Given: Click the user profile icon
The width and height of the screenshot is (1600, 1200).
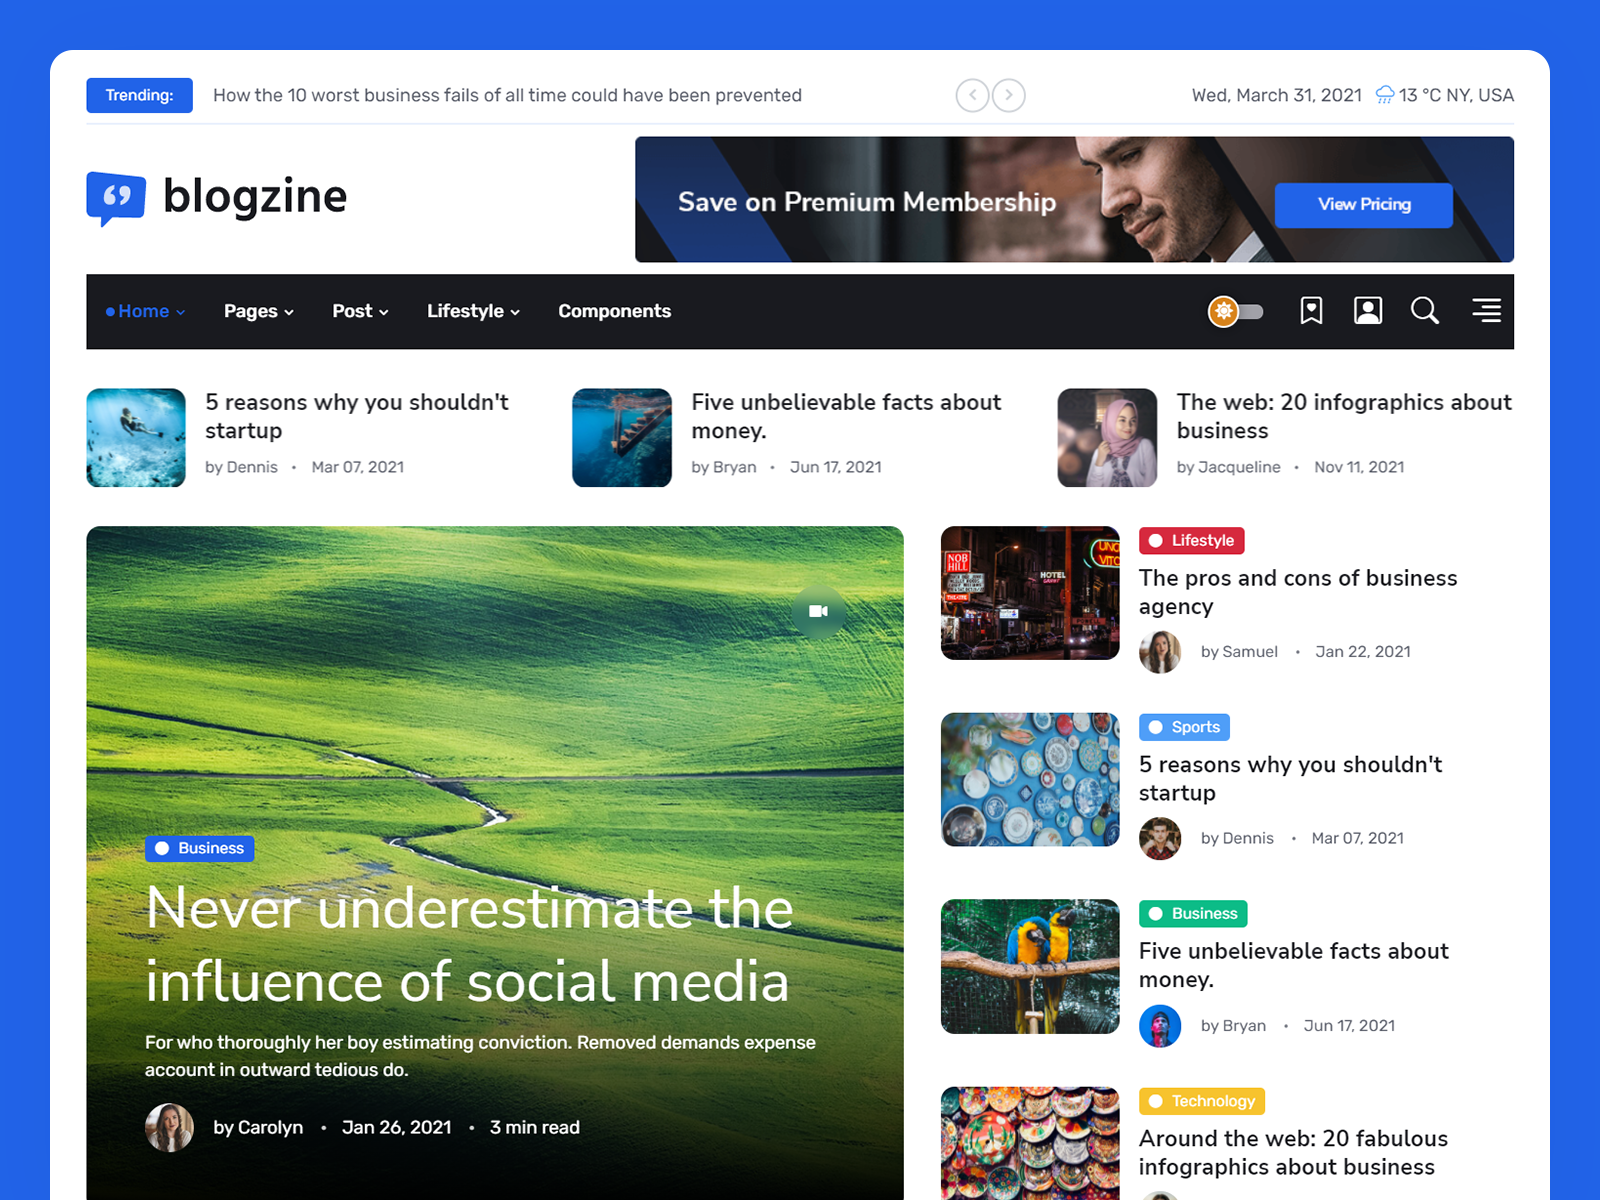Looking at the screenshot, I should point(1368,311).
